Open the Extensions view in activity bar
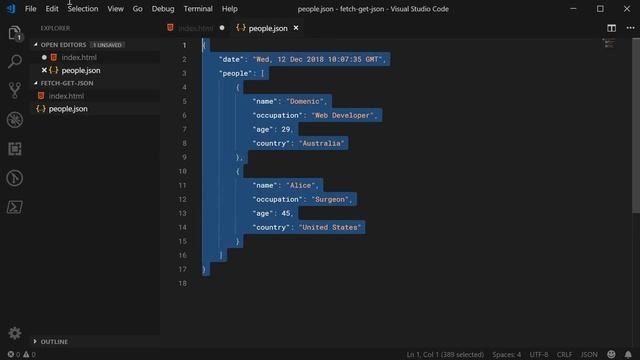 pos(15,149)
